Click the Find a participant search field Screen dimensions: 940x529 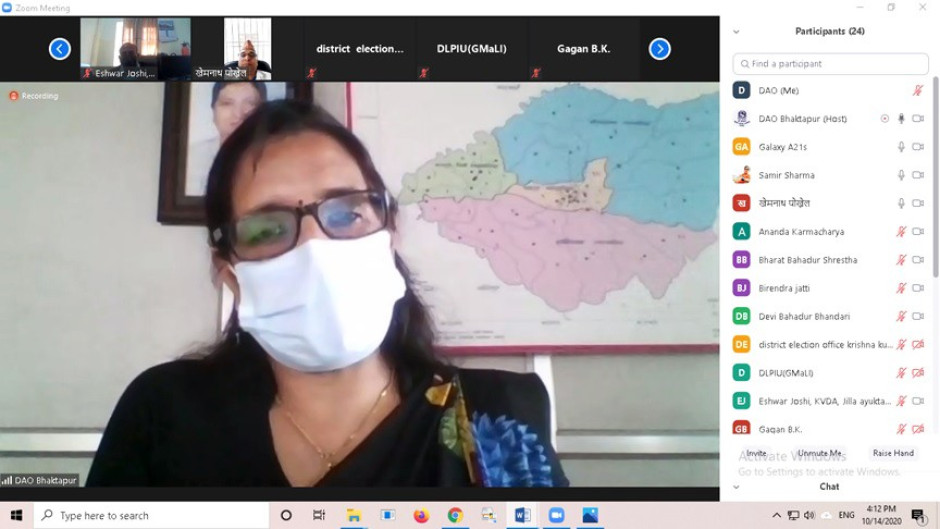[x=830, y=64]
